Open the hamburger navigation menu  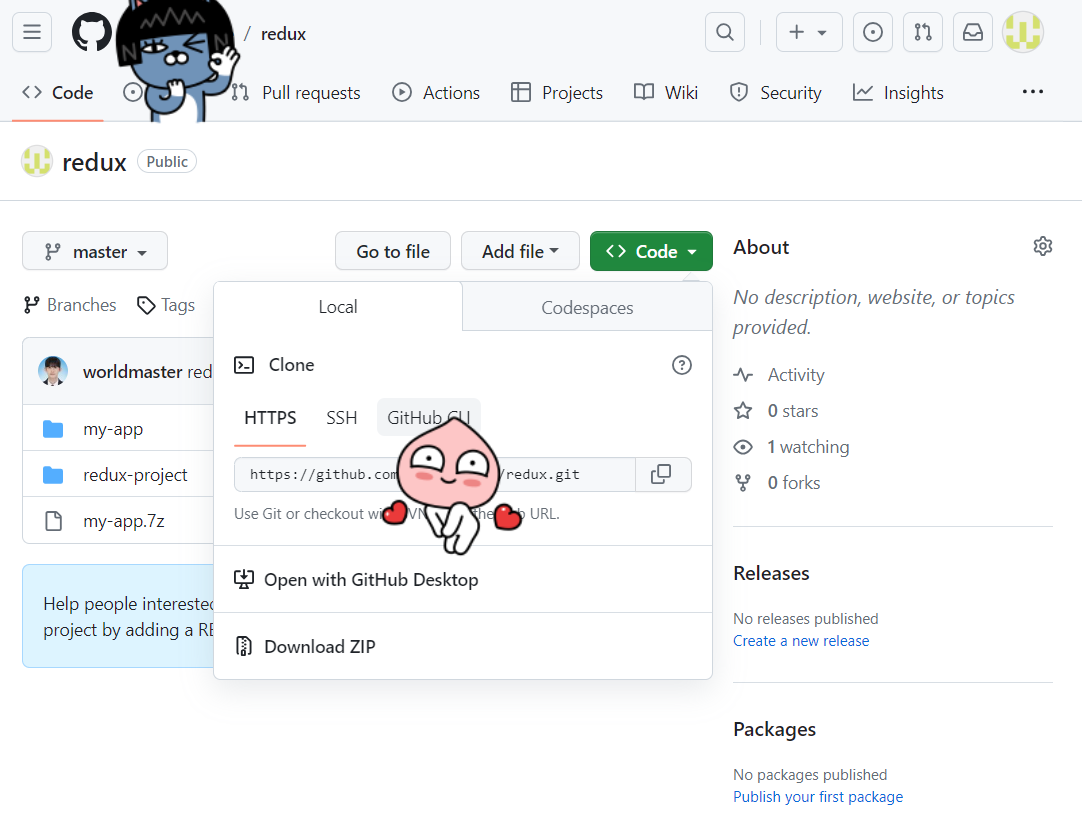point(32,32)
